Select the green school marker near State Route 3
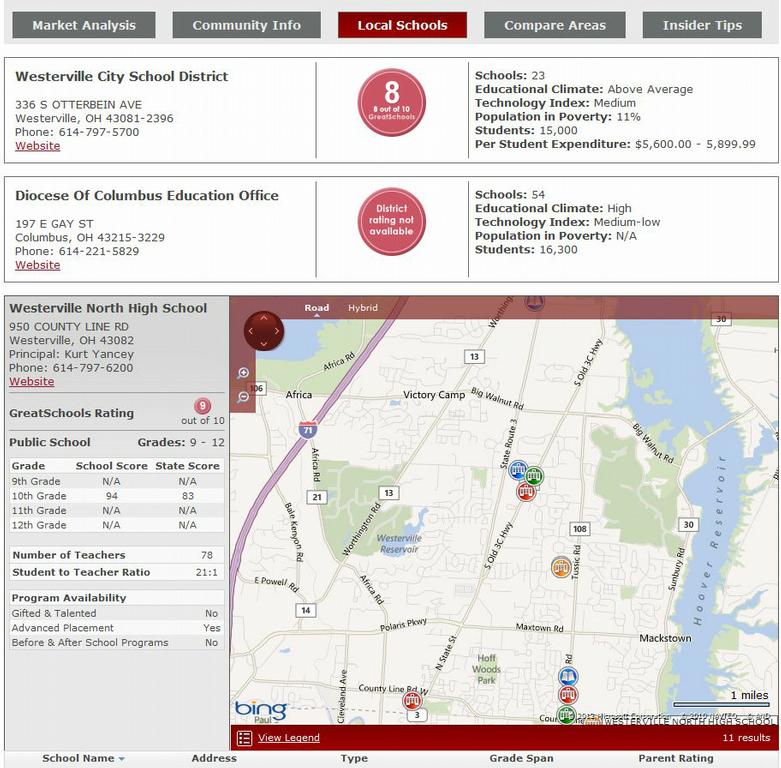The width and height of the screenshot is (781, 768). tap(534, 476)
